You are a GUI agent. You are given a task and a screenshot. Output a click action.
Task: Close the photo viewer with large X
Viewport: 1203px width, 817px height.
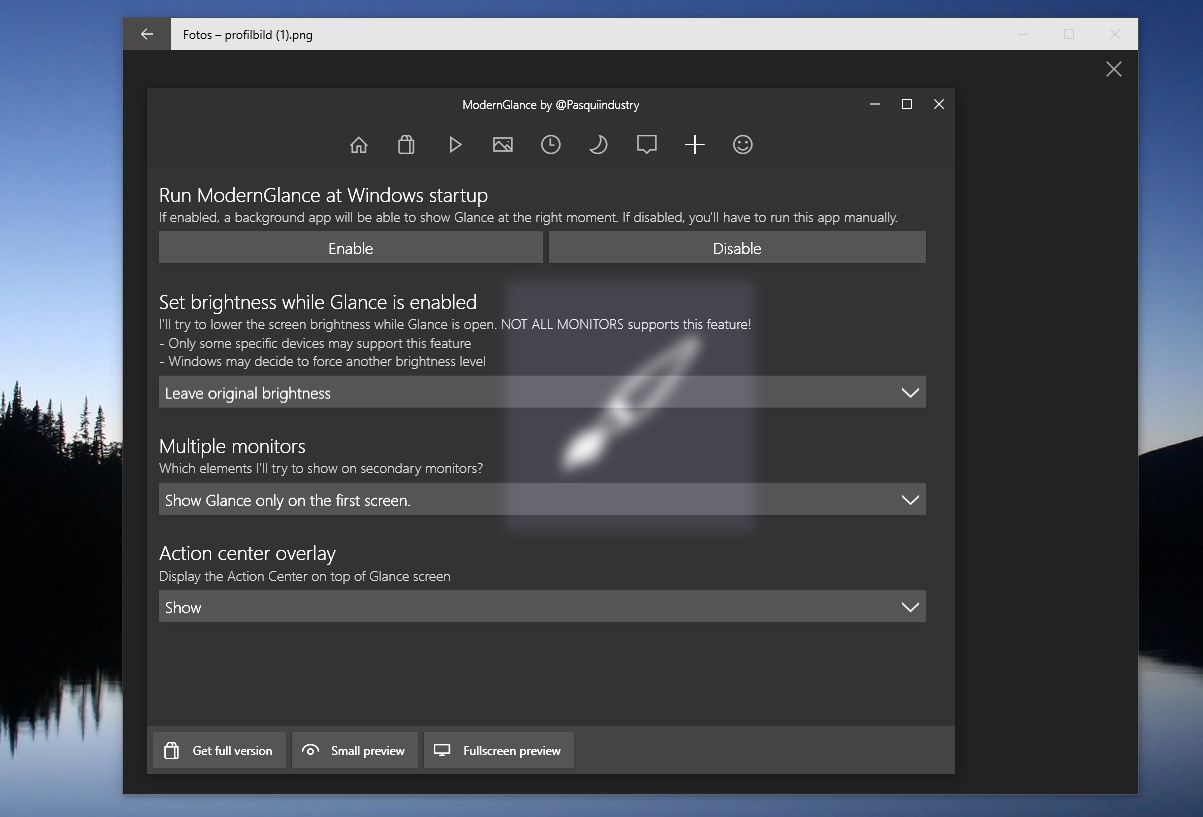pyautogui.click(x=1114, y=69)
